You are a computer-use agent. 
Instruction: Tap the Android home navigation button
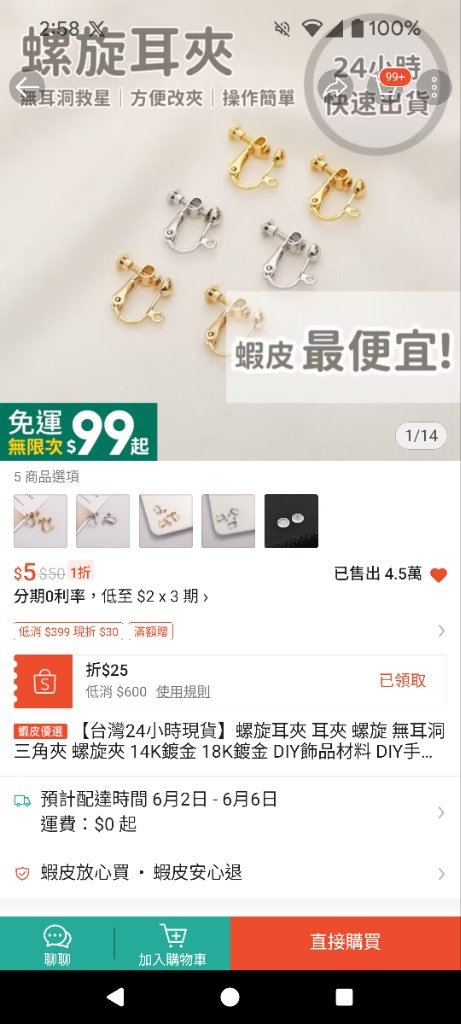(230, 997)
